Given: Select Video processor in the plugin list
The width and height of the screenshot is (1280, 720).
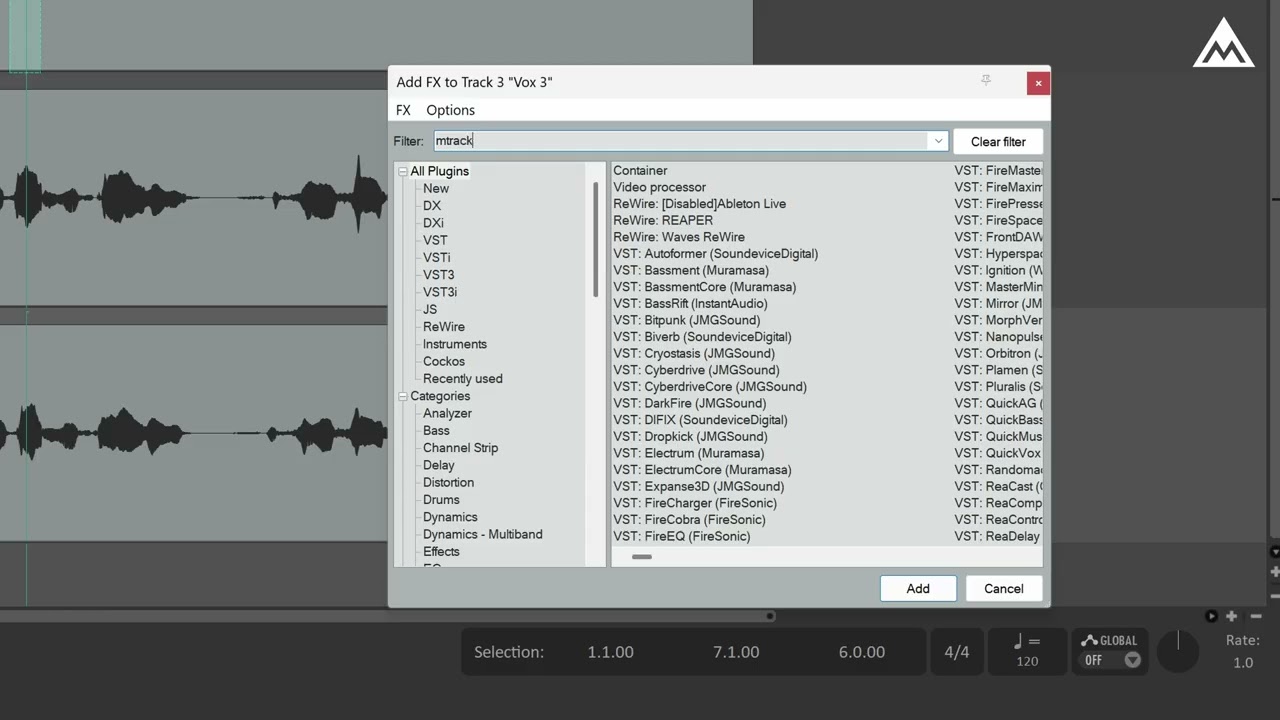Looking at the screenshot, I should coord(660,187).
